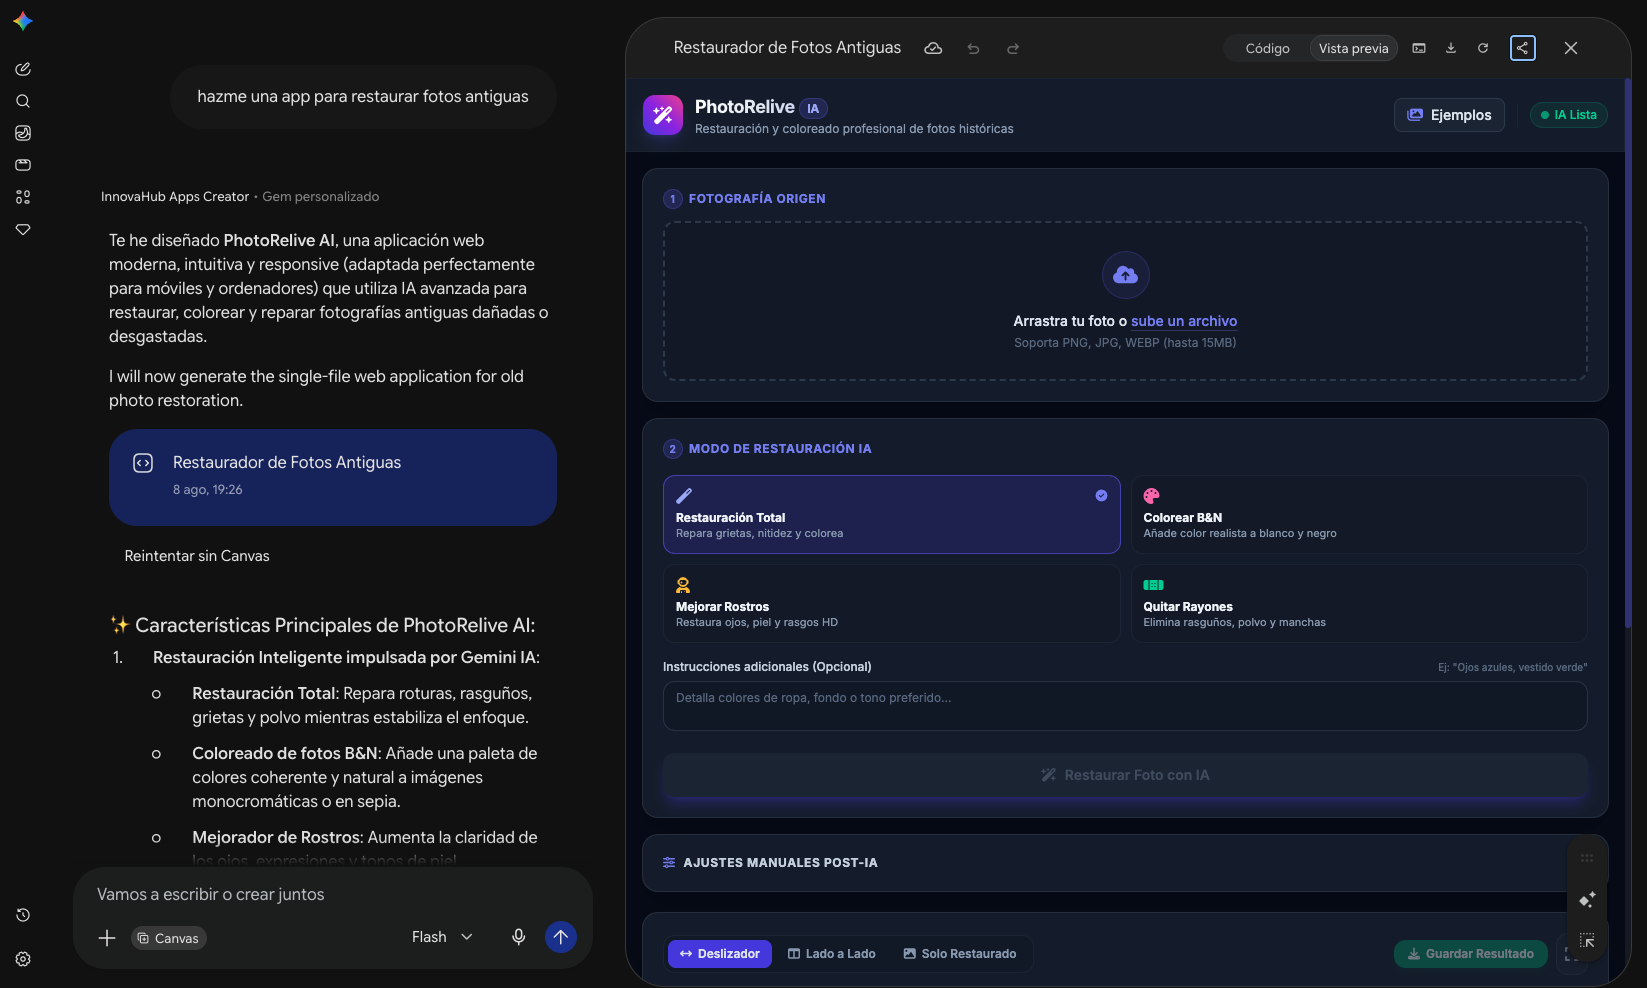Image resolution: width=1647 pixels, height=988 pixels.
Task: Send the prompt with arrow button
Action: pos(561,937)
